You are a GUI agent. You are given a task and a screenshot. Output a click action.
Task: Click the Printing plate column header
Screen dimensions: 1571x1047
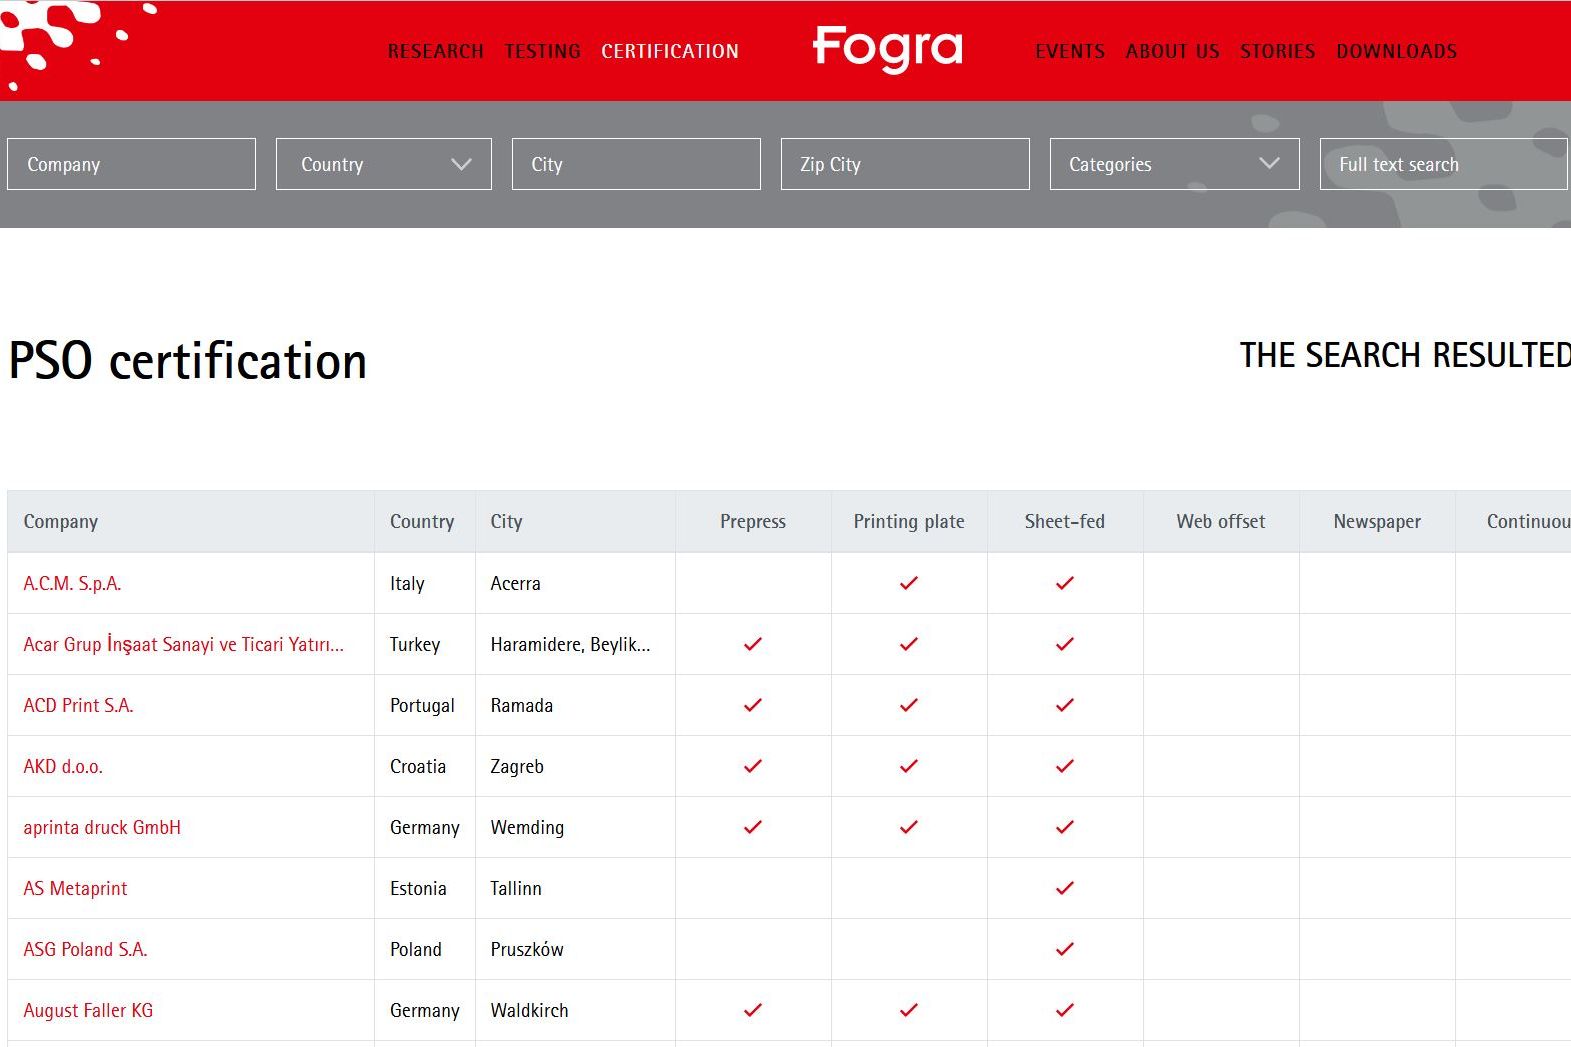pos(909,521)
